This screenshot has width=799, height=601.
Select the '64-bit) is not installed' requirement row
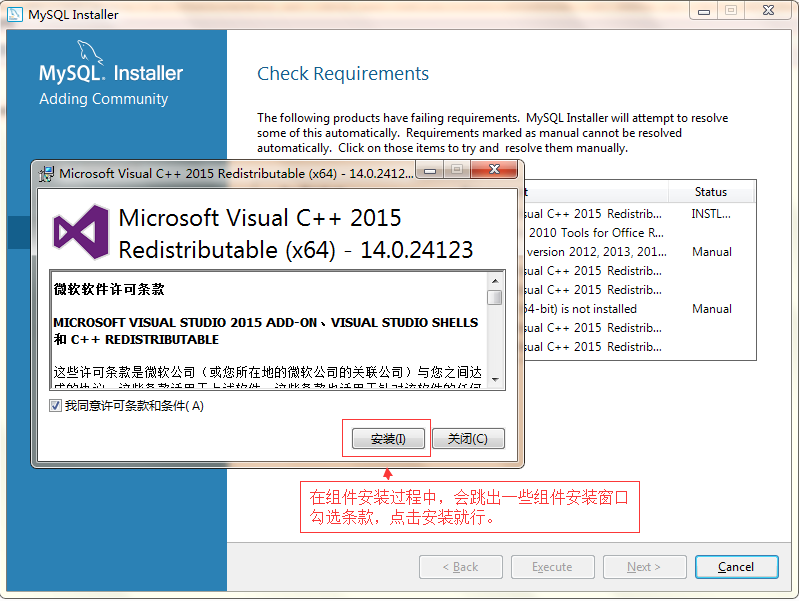click(640, 309)
